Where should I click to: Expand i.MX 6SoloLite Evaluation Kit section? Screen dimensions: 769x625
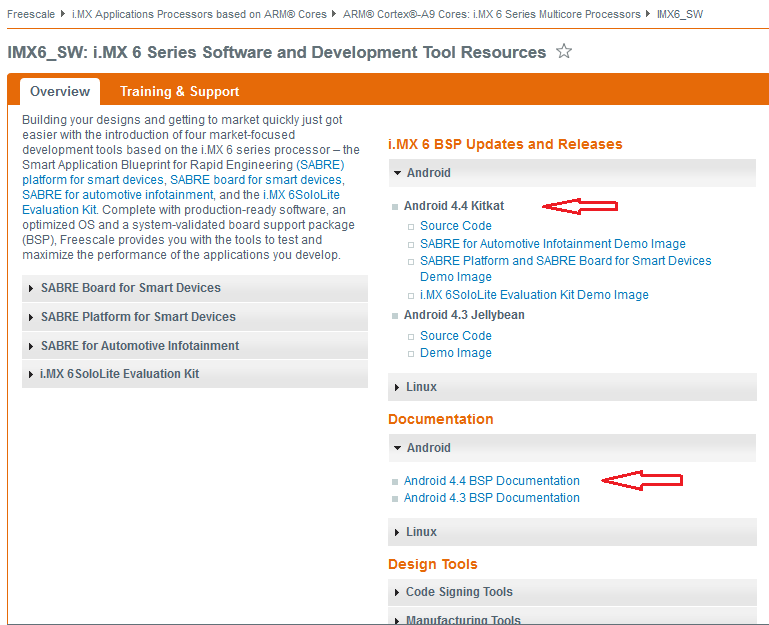click(195, 374)
